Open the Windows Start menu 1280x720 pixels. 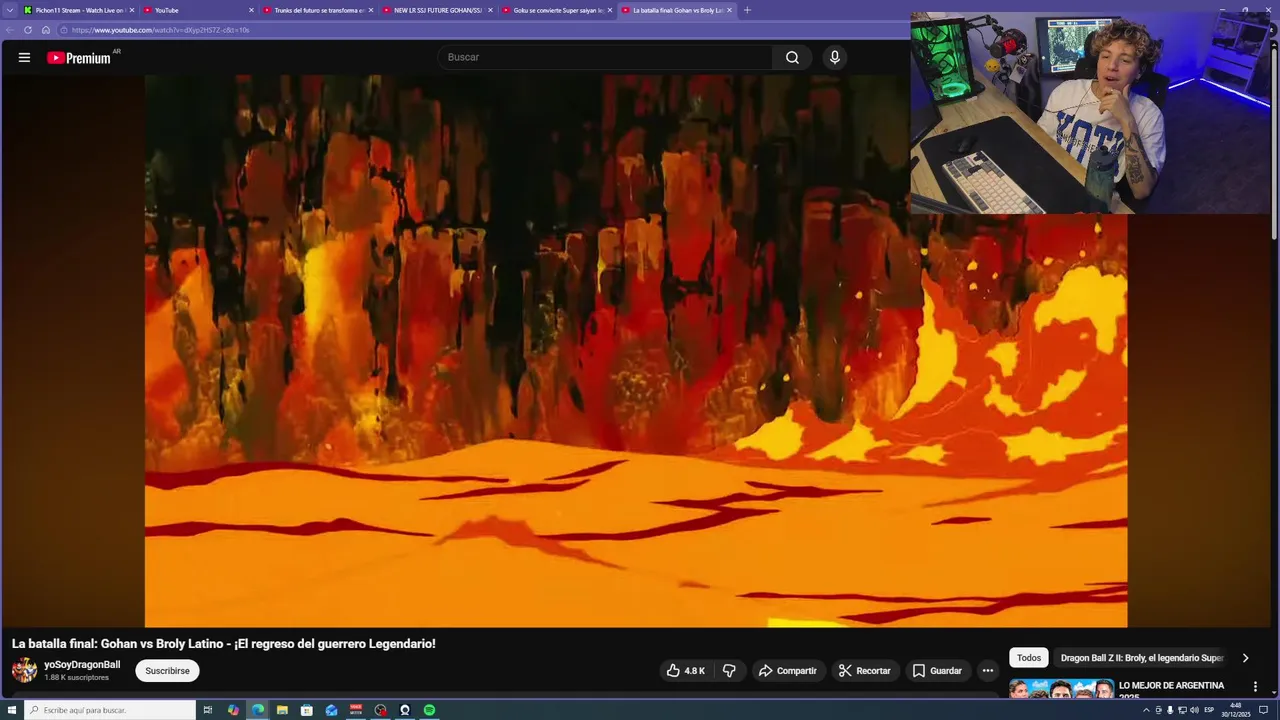(12, 710)
